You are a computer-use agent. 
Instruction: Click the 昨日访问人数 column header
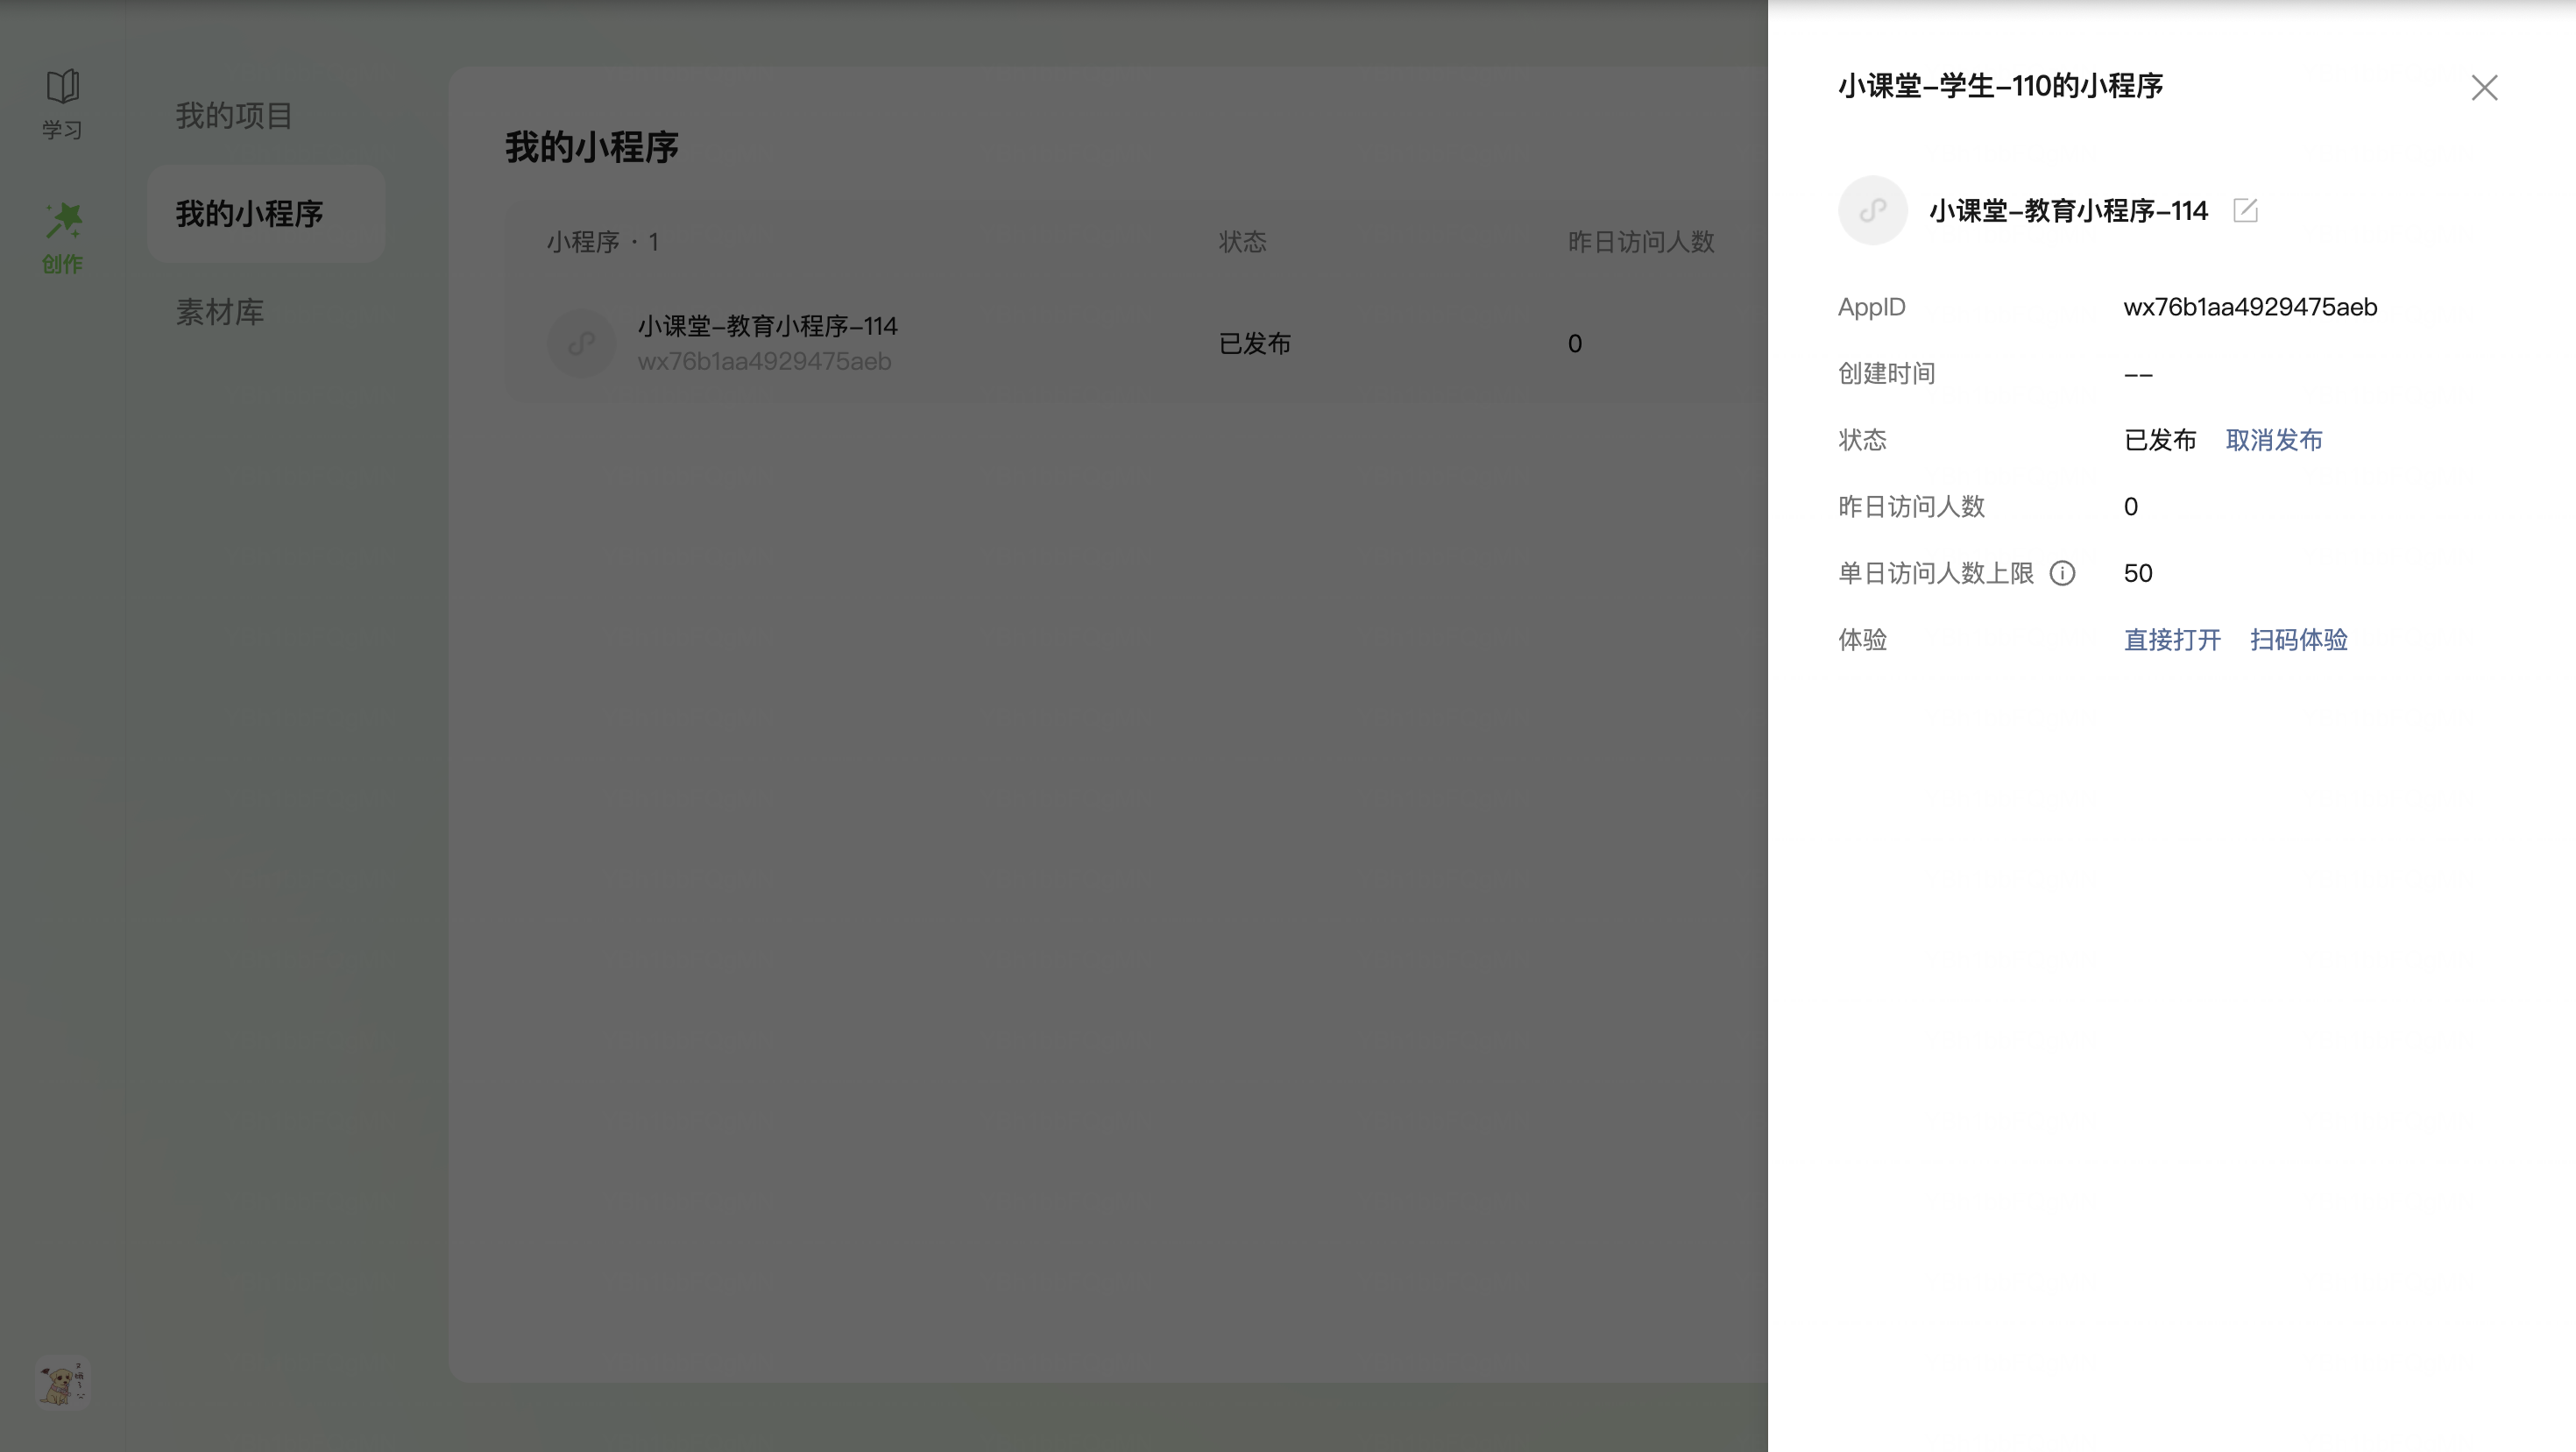pos(1640,242)
